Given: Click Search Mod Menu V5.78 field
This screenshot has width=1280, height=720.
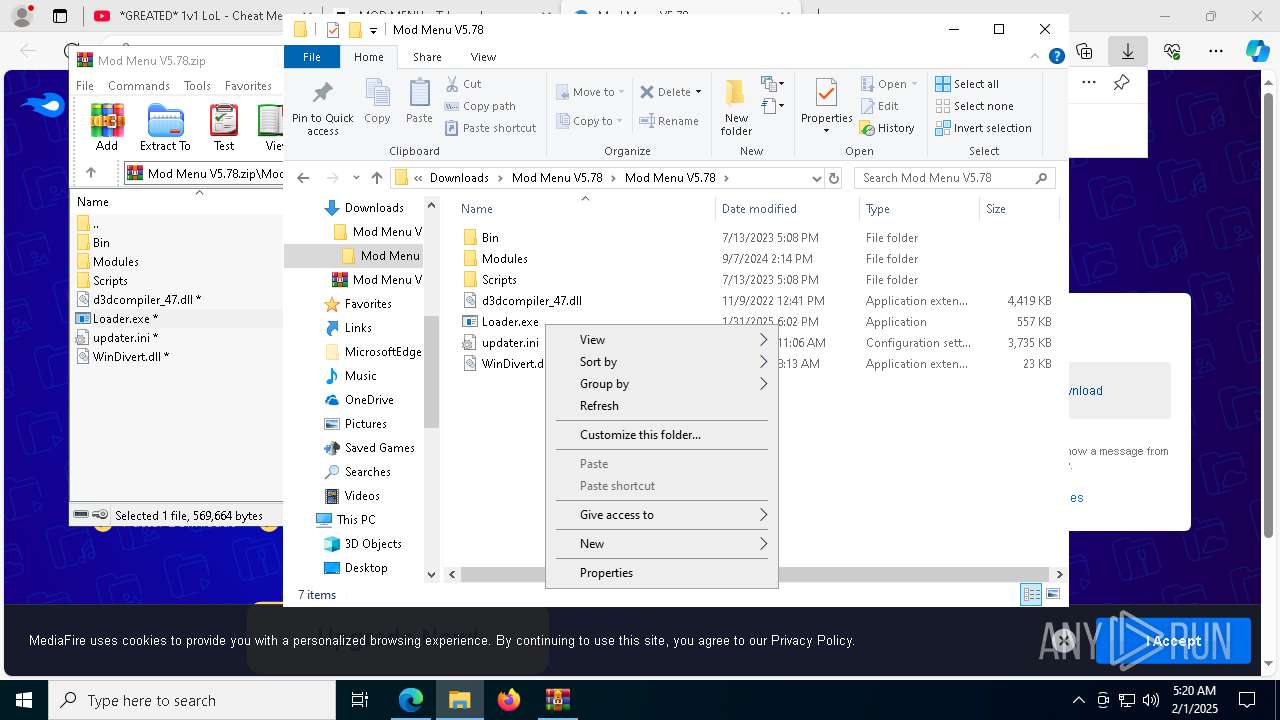Looking at the screenshot, I should pos(955,178).
